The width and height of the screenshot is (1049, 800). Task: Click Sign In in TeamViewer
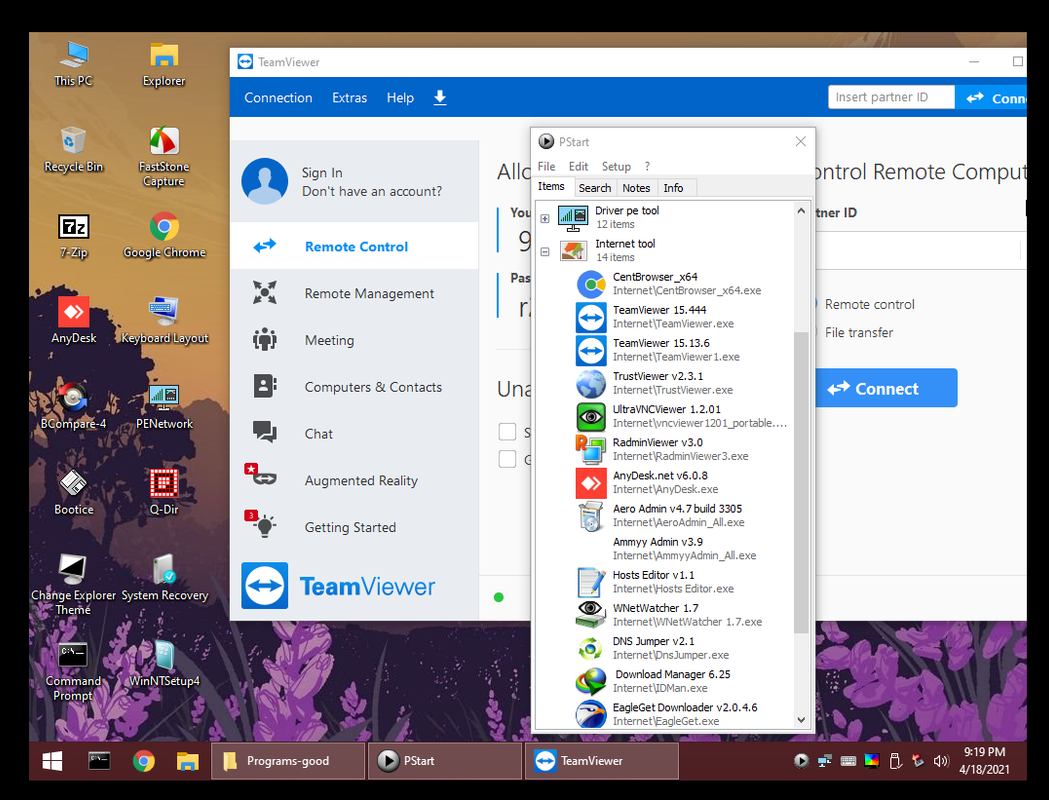click(x=322, y=173)
